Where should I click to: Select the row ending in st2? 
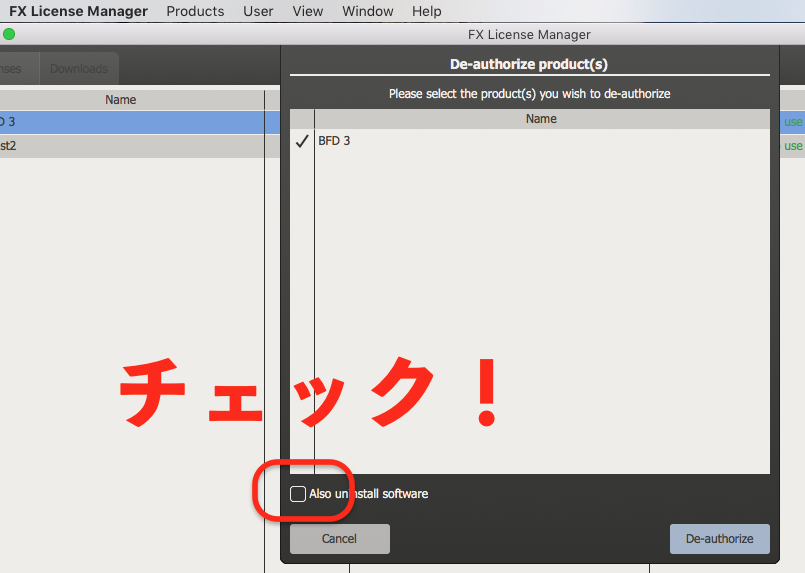coord(140,146)
